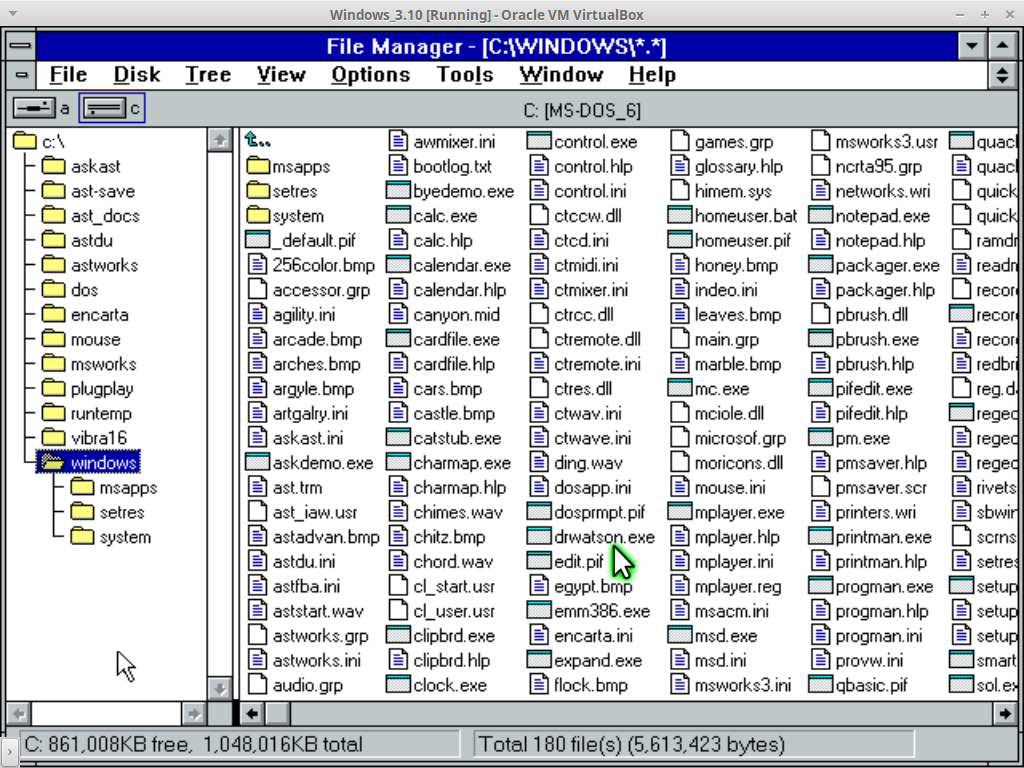Select the 256color.bmp file icon
Viewport: 1024px width, 768px height.
click(x=257, y=265)
